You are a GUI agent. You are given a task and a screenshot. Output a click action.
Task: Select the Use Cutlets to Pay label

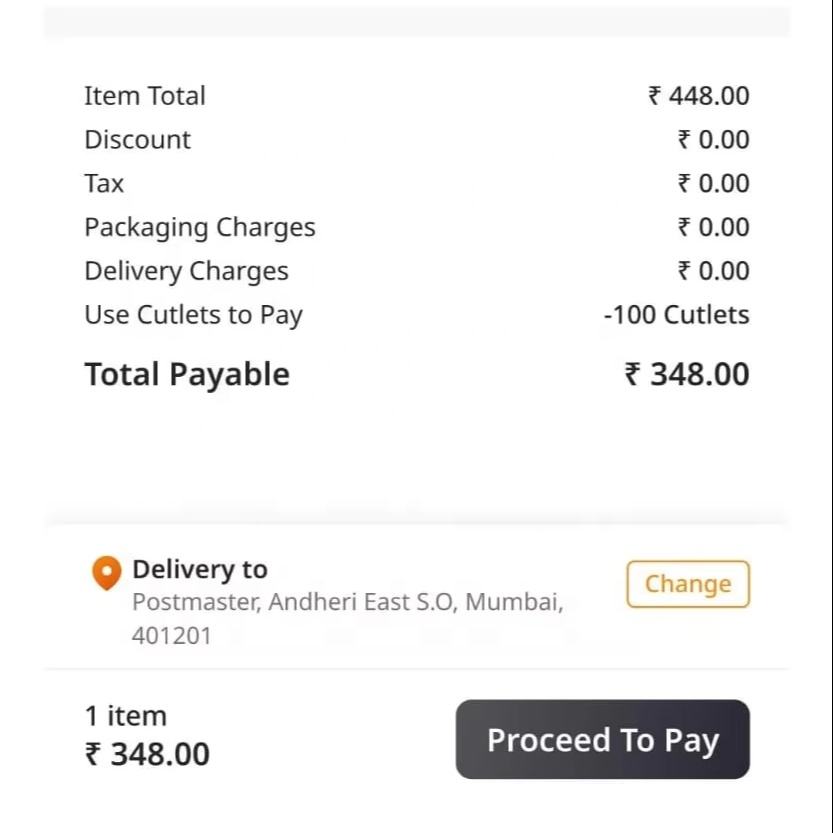click(193, 315)
